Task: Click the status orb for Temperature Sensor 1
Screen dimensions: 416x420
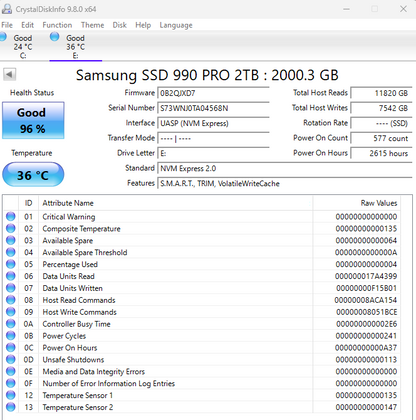Action: point(11,395)
